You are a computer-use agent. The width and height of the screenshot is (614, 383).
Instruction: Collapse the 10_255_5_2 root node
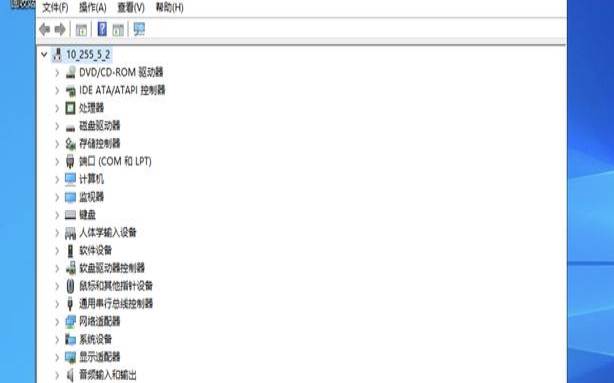point(44,55)
